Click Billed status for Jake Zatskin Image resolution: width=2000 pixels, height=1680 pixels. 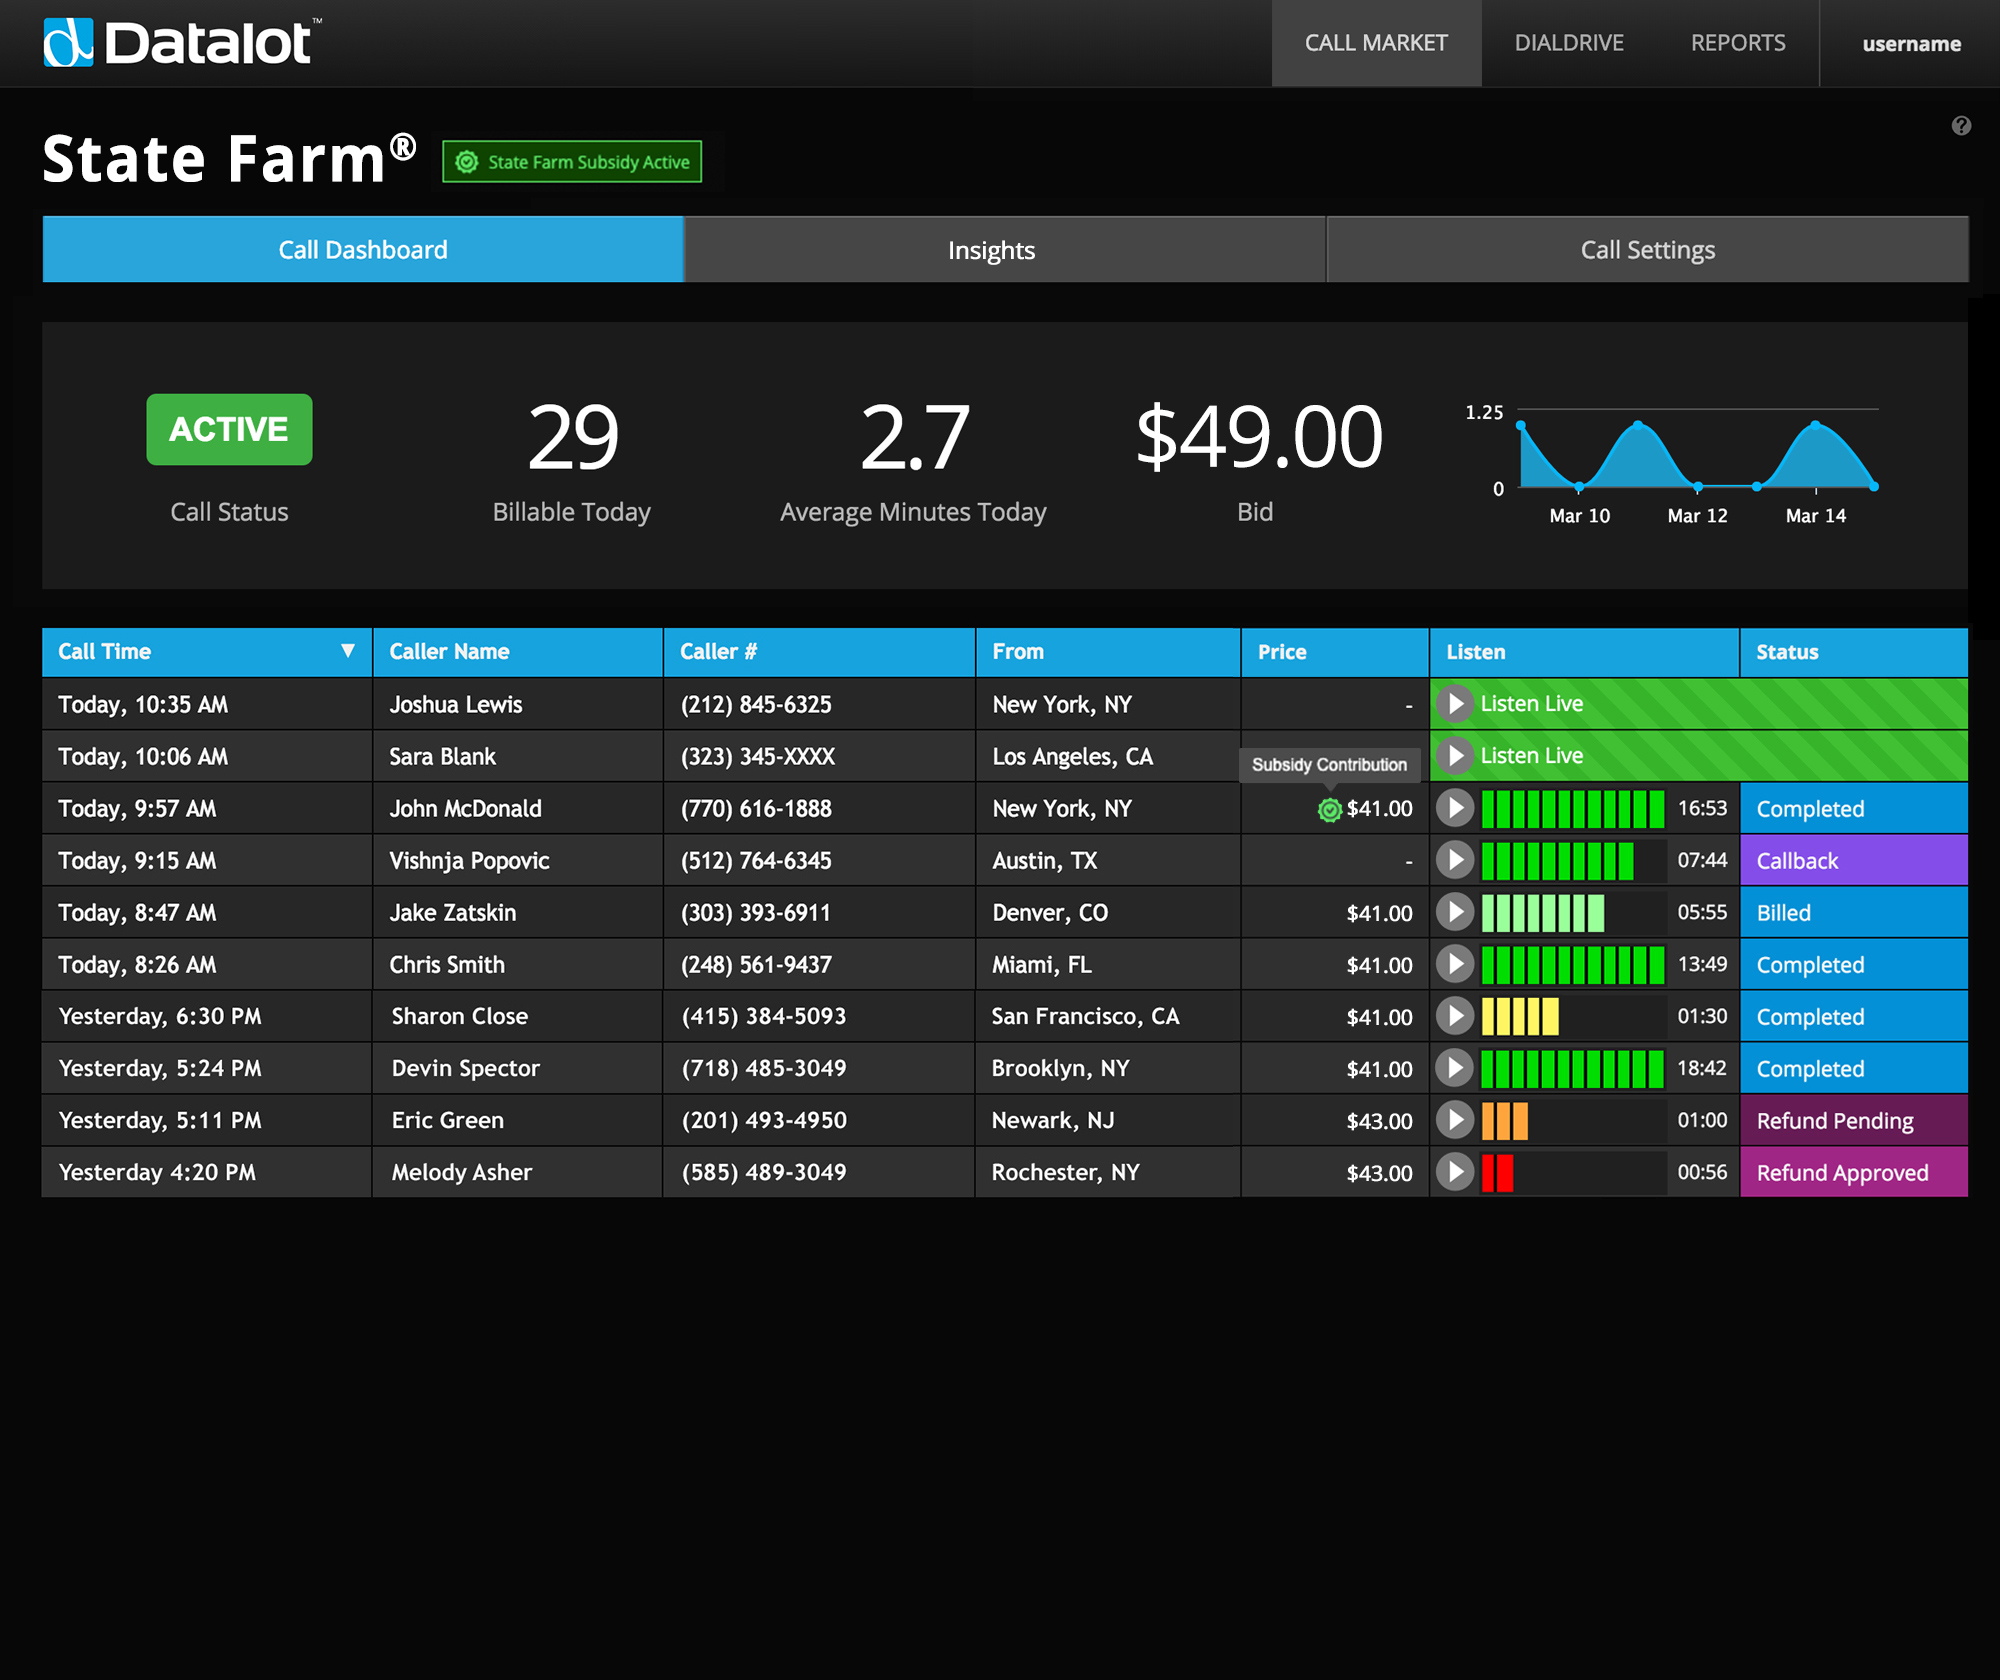click(1854, 912)
